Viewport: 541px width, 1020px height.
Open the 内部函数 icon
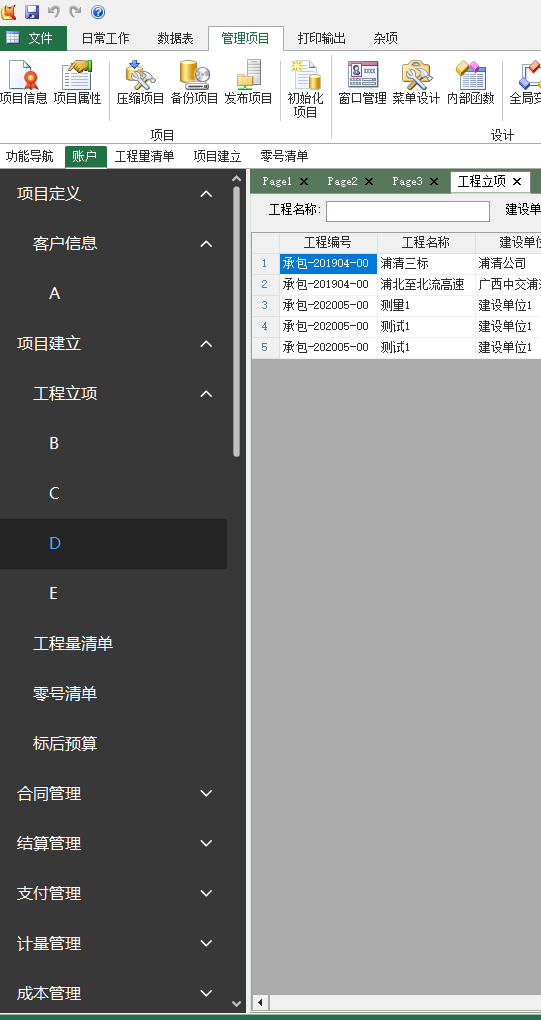click(x=471, y=83)
